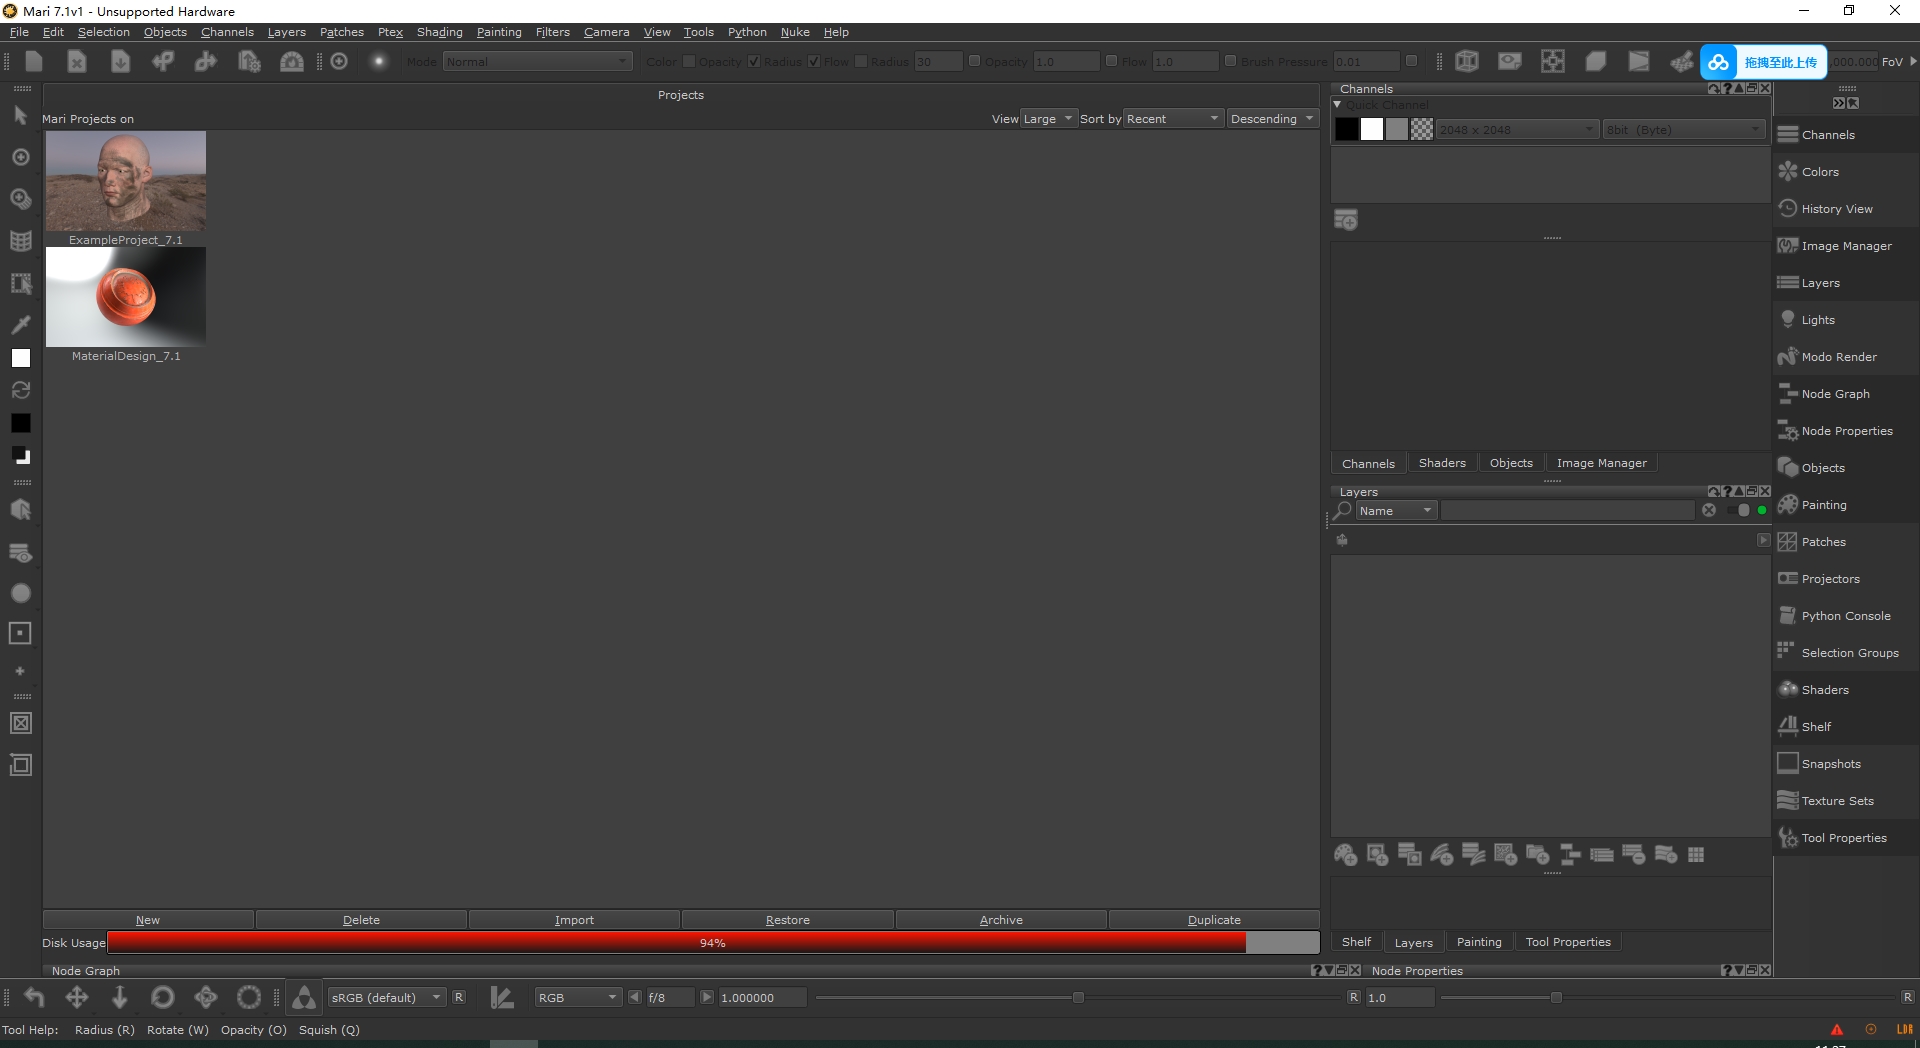Open the Node Graph palette
This screenshot has height=1048, width=1920.
tap(1835, 394)
